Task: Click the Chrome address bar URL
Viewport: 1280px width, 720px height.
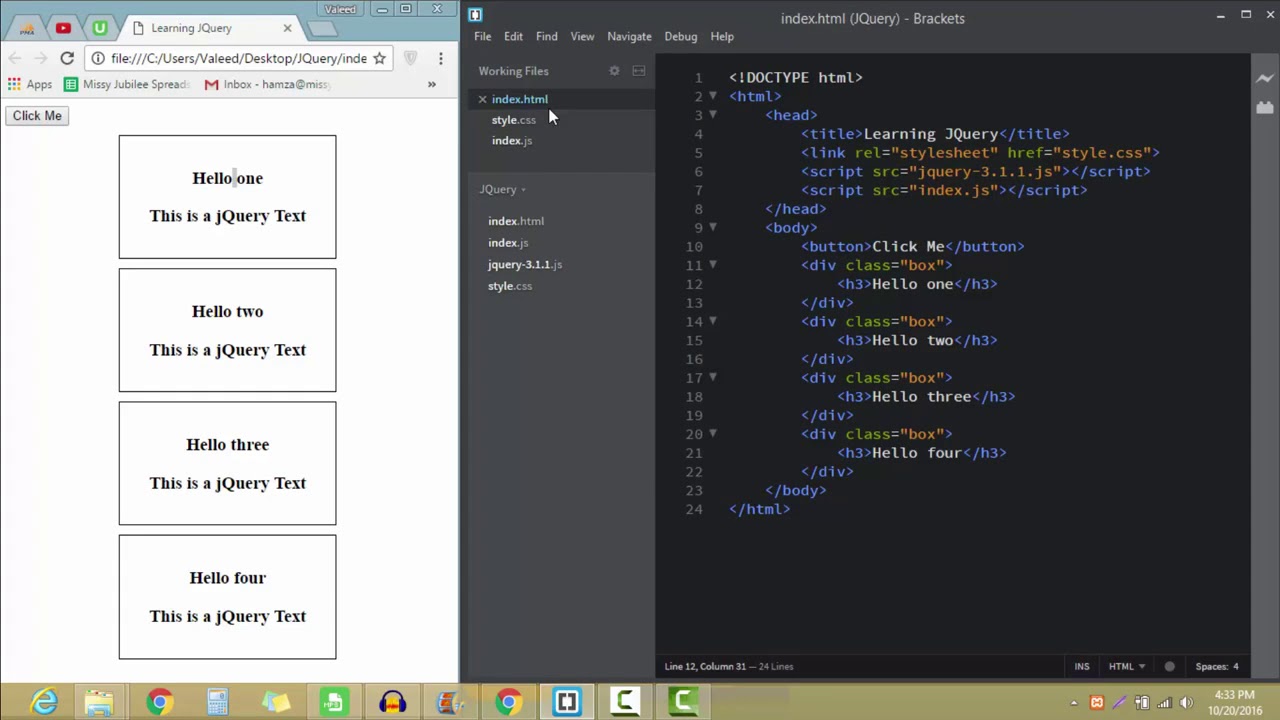Action: click(239, 58)
